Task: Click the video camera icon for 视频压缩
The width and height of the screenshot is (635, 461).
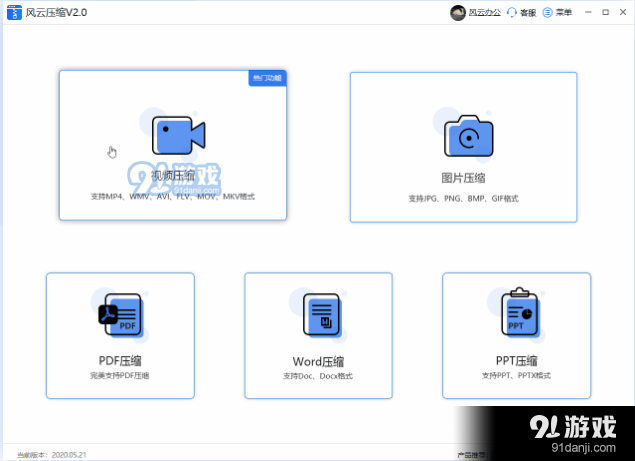Action: click(178, 135)
